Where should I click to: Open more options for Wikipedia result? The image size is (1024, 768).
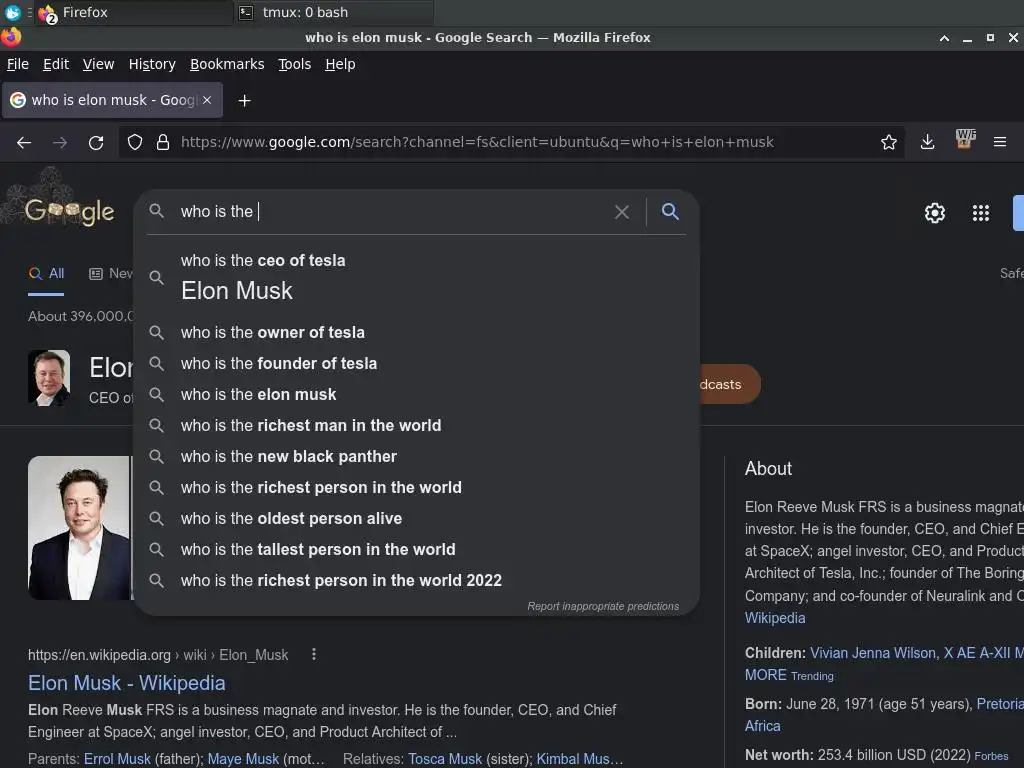coord(314,654)
